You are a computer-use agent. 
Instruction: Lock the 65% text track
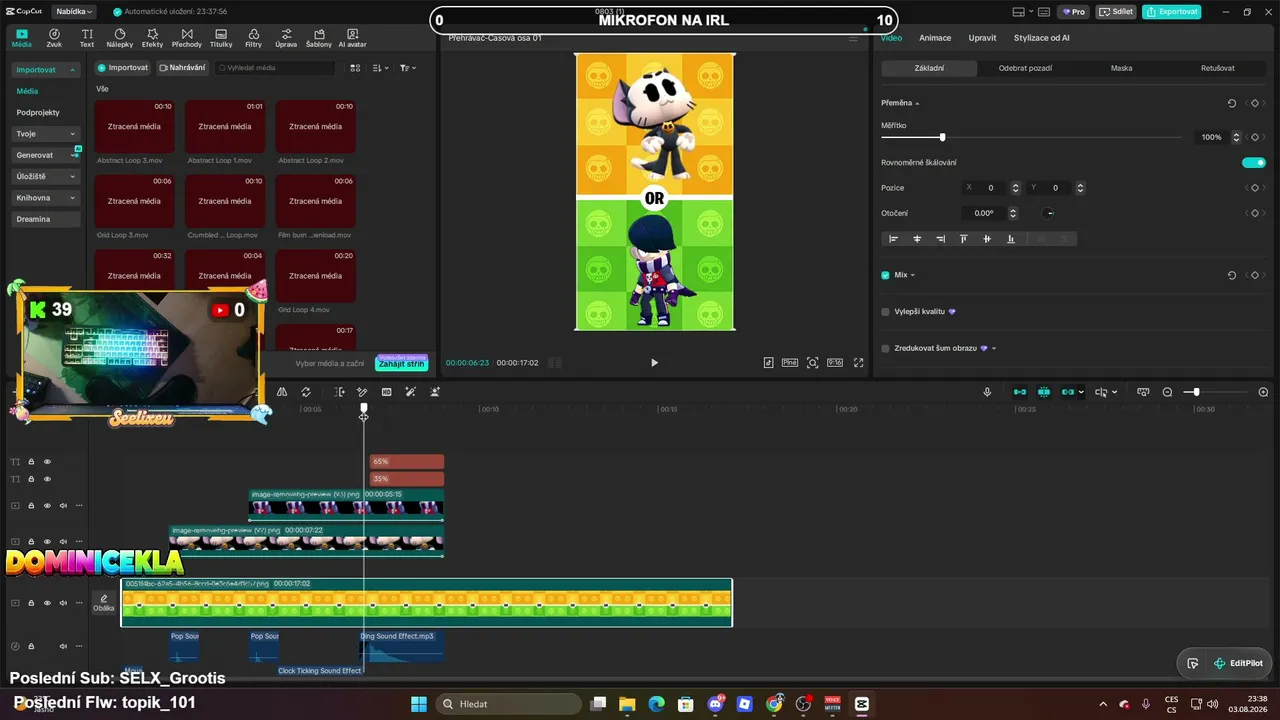[31, 462]
